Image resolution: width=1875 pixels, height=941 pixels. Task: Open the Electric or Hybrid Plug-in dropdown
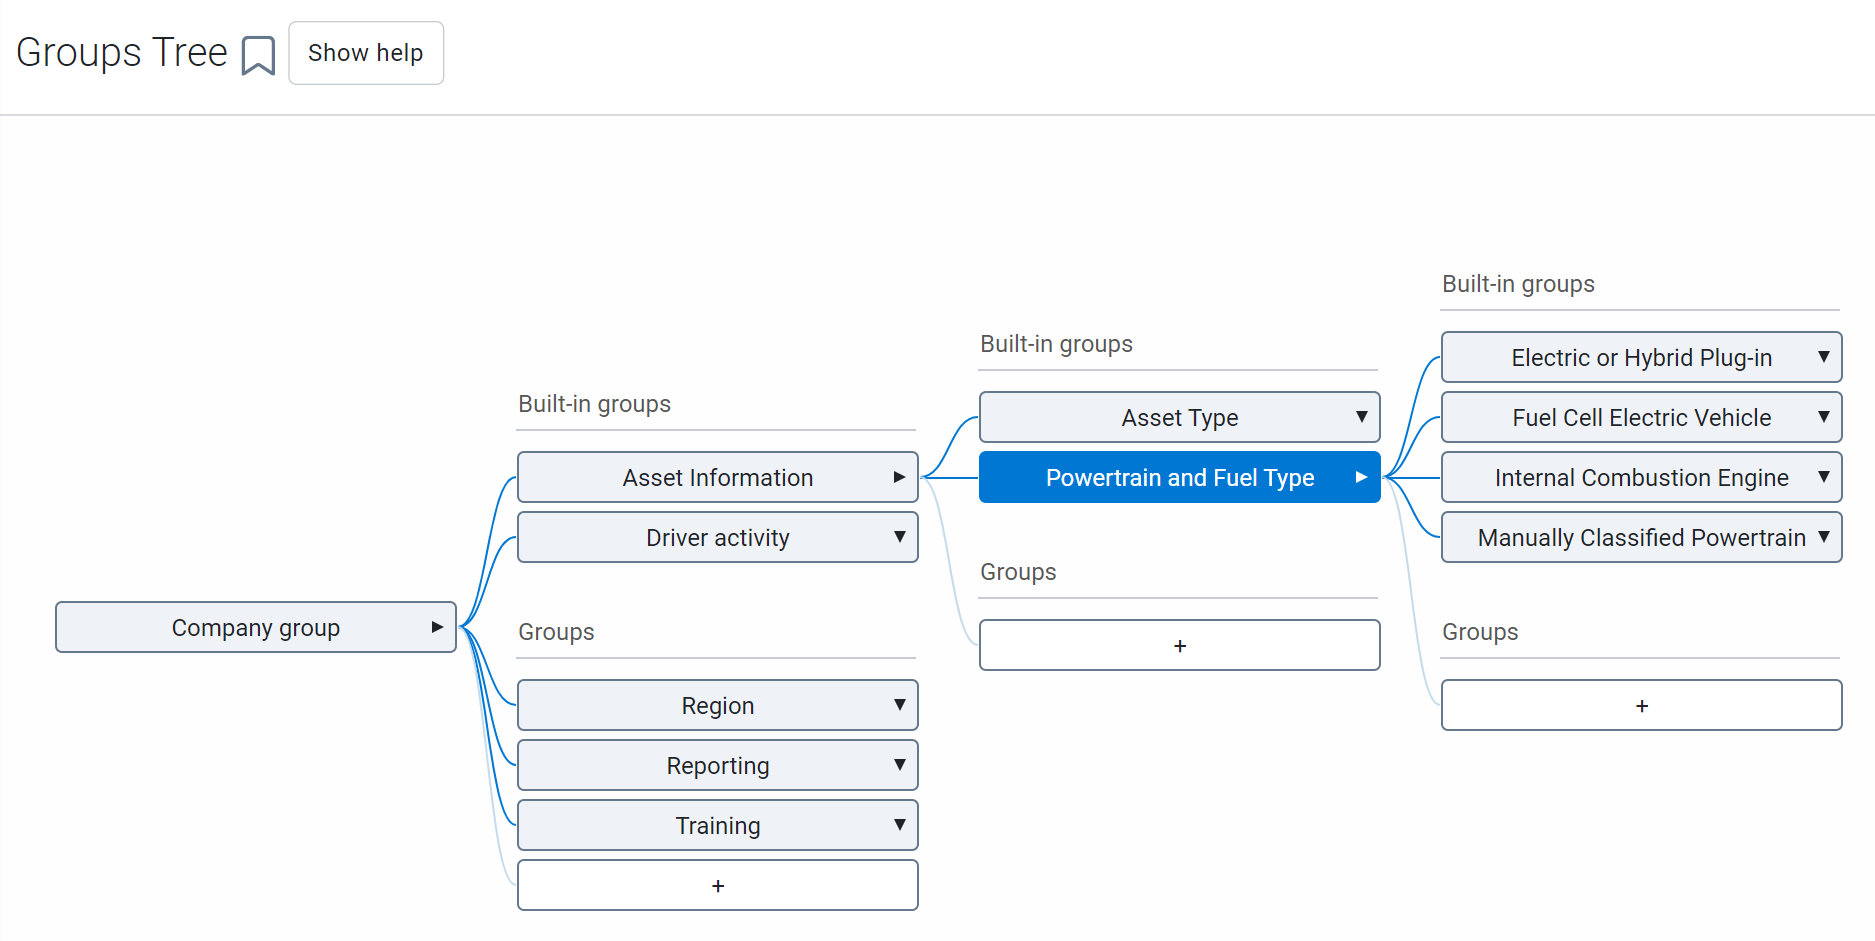point(1824,357)
